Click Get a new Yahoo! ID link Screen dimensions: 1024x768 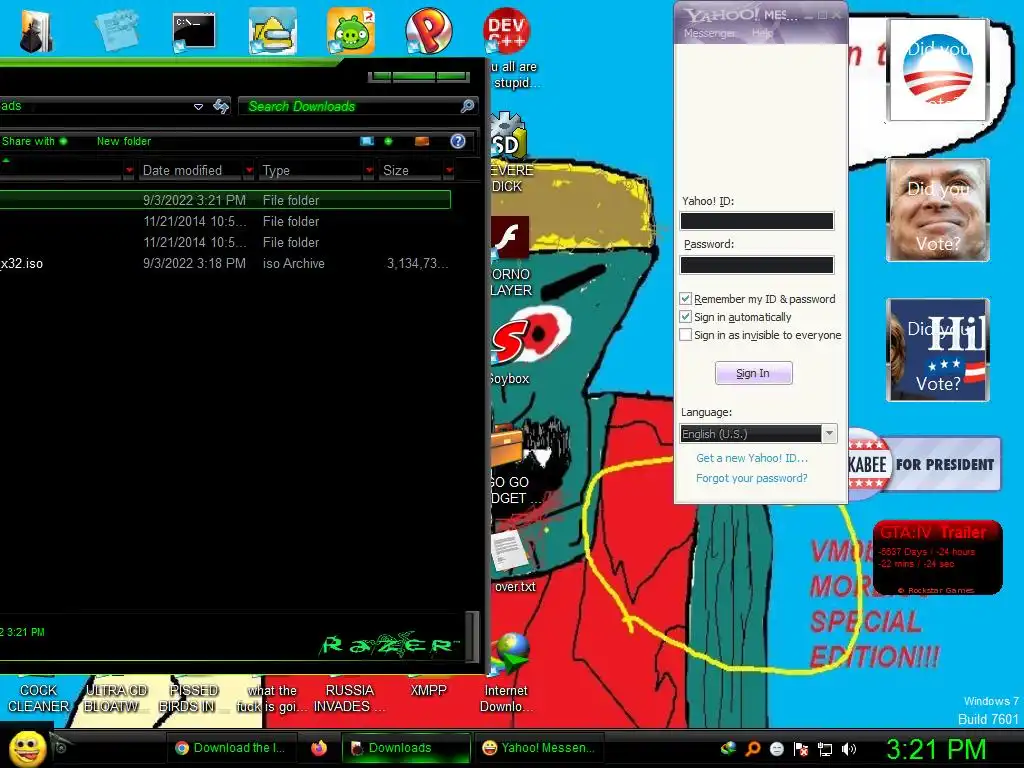(752, 458)
